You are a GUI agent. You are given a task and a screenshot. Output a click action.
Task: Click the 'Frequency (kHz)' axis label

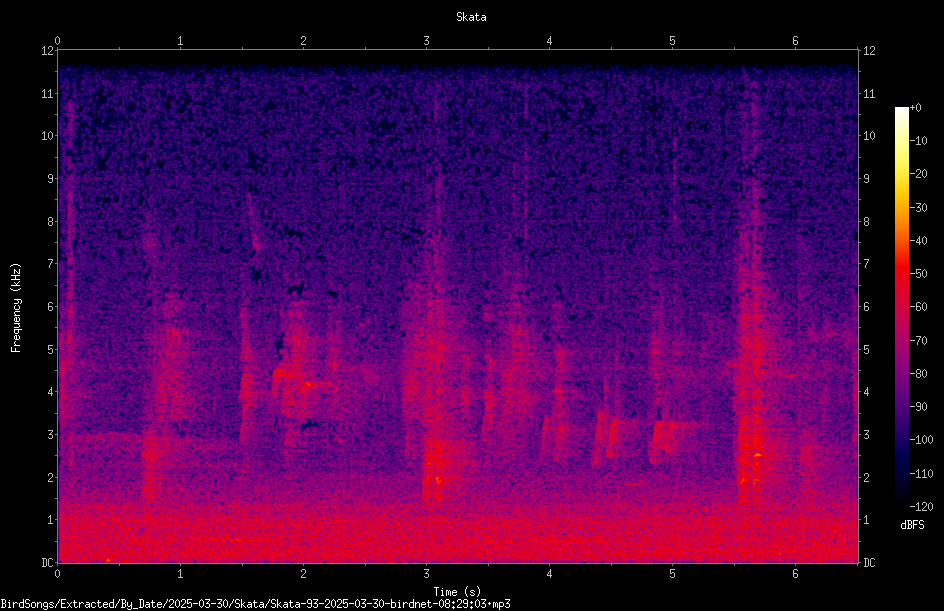click(16, 307)
